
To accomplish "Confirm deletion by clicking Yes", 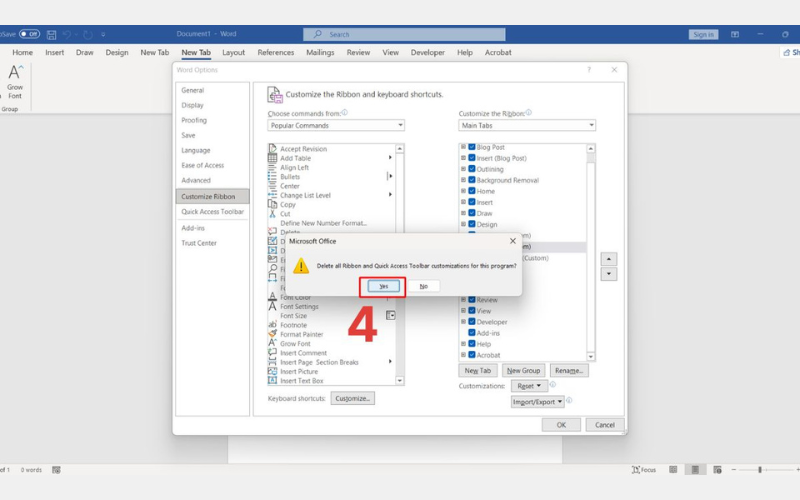I will 383,286.
